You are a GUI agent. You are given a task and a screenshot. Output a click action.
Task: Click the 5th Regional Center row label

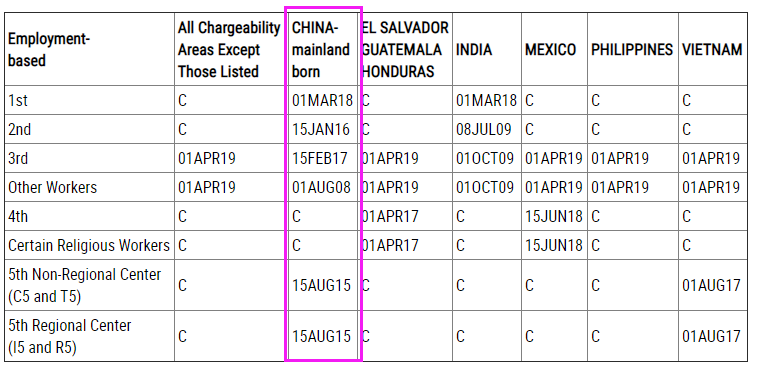pyautogui.click(x=69, y=336)
